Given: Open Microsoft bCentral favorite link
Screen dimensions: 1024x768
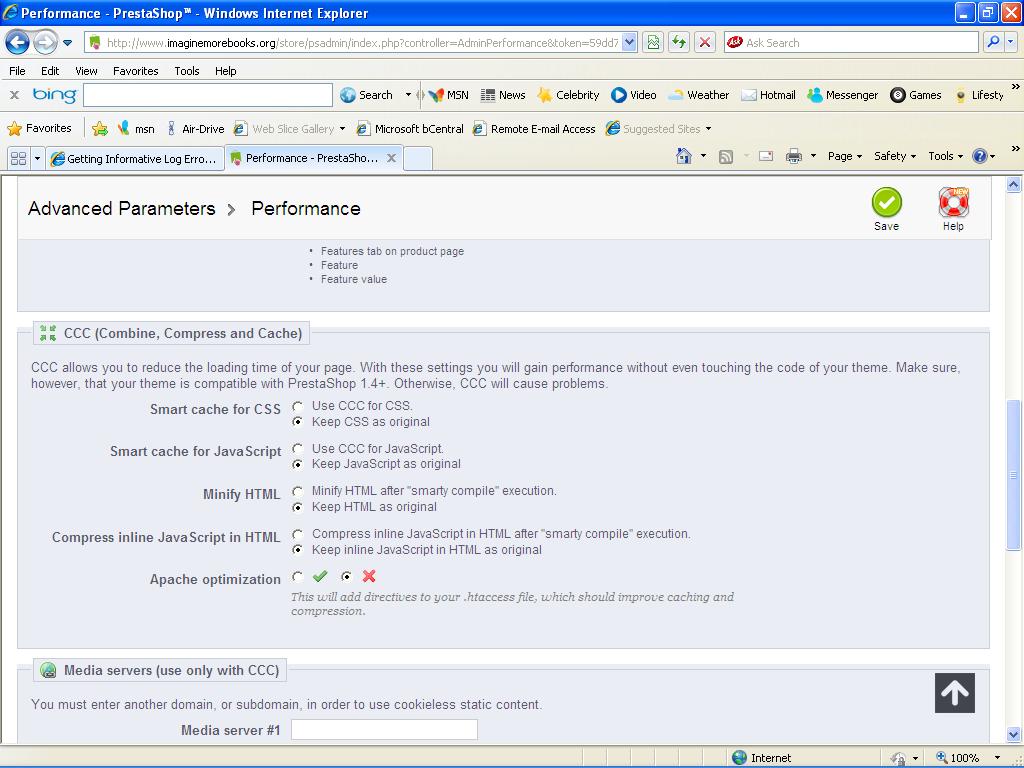Looking at the screenshot, I should click(x=410, y=129).
